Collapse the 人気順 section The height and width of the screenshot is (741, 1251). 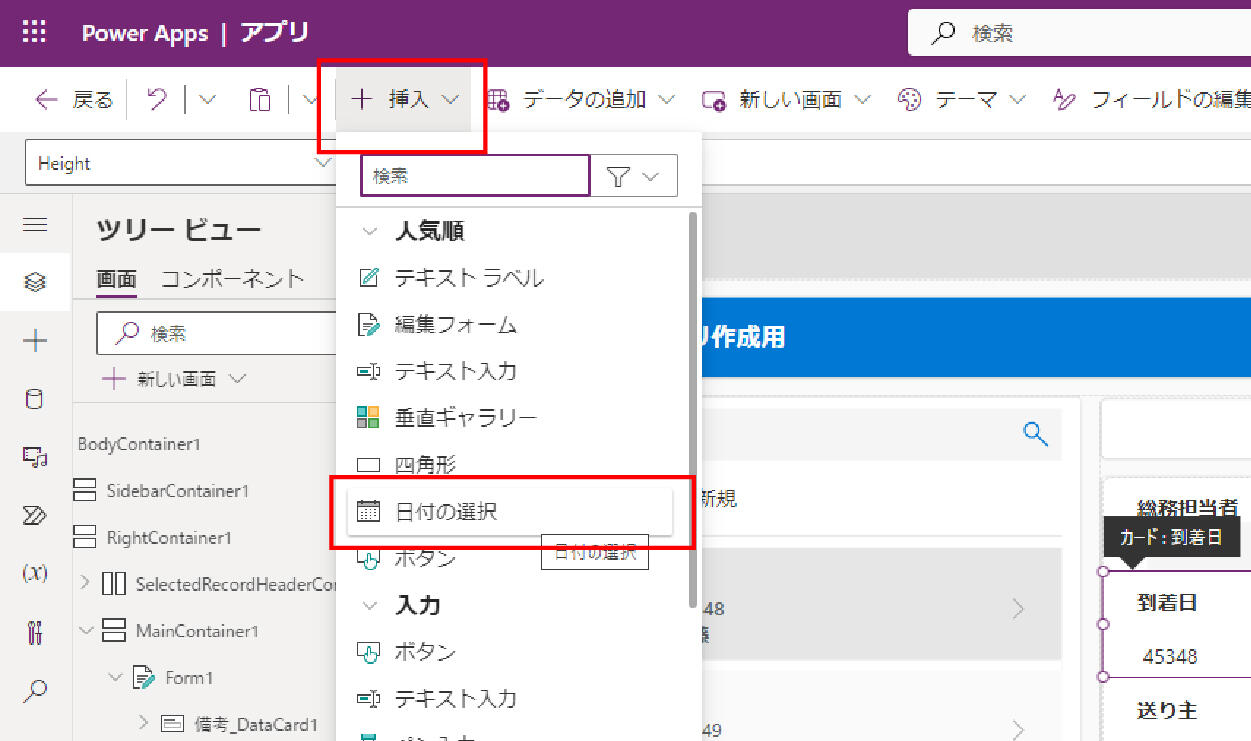[371, 232]
